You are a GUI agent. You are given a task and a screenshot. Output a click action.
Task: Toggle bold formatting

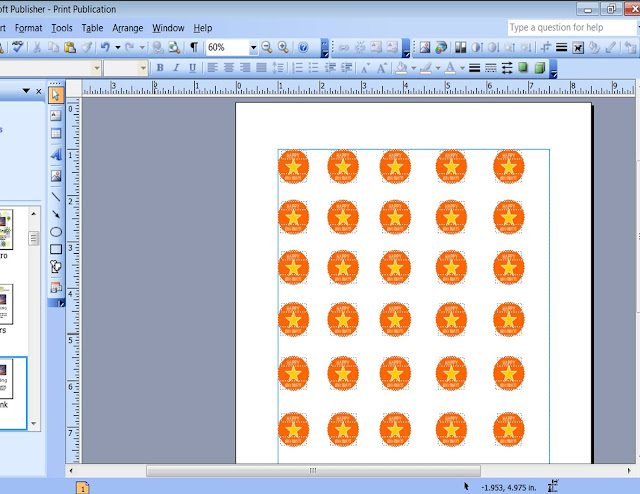click(x=160, y=68)
